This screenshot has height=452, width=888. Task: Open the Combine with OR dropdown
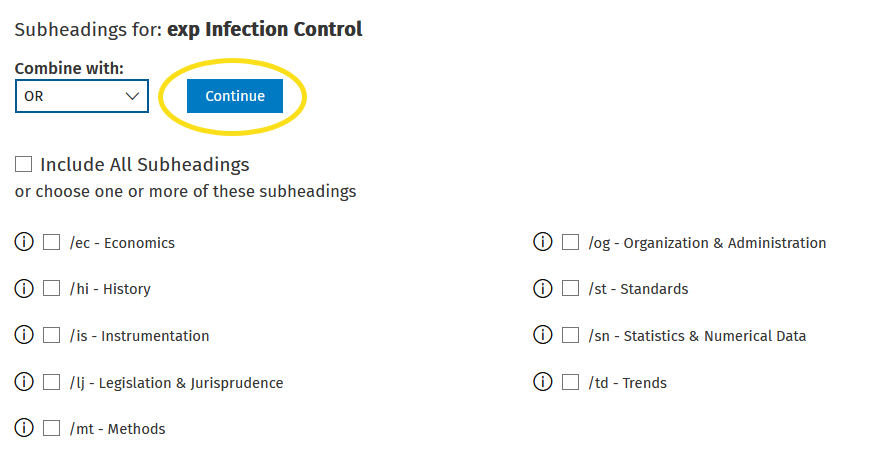coord(82,96)
